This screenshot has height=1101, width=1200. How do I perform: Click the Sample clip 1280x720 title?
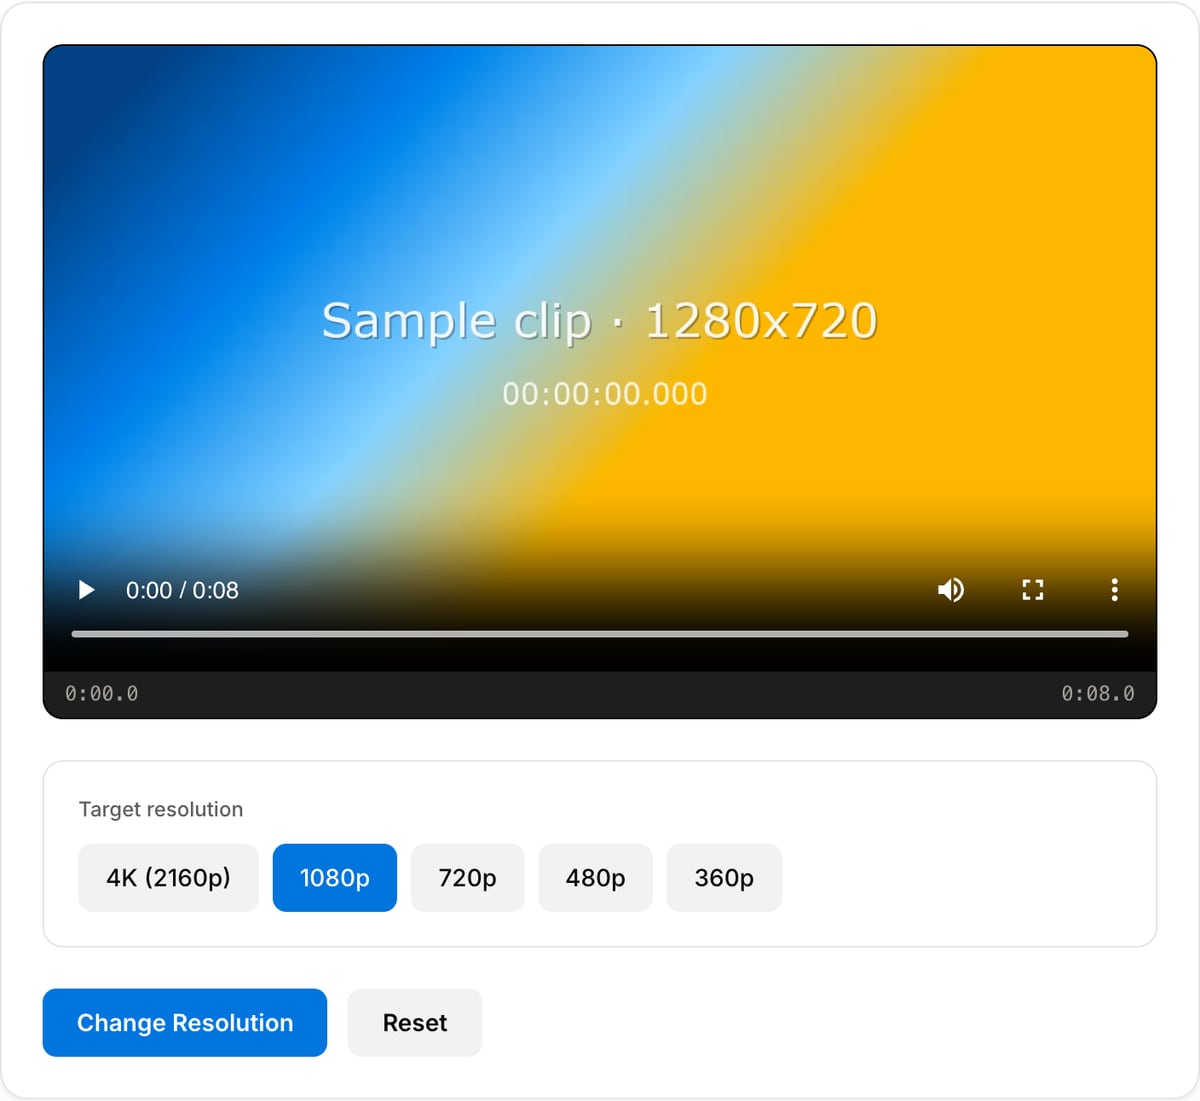600,321
